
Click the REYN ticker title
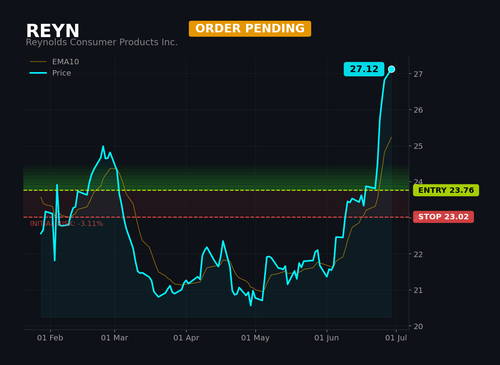click(53, 31)
